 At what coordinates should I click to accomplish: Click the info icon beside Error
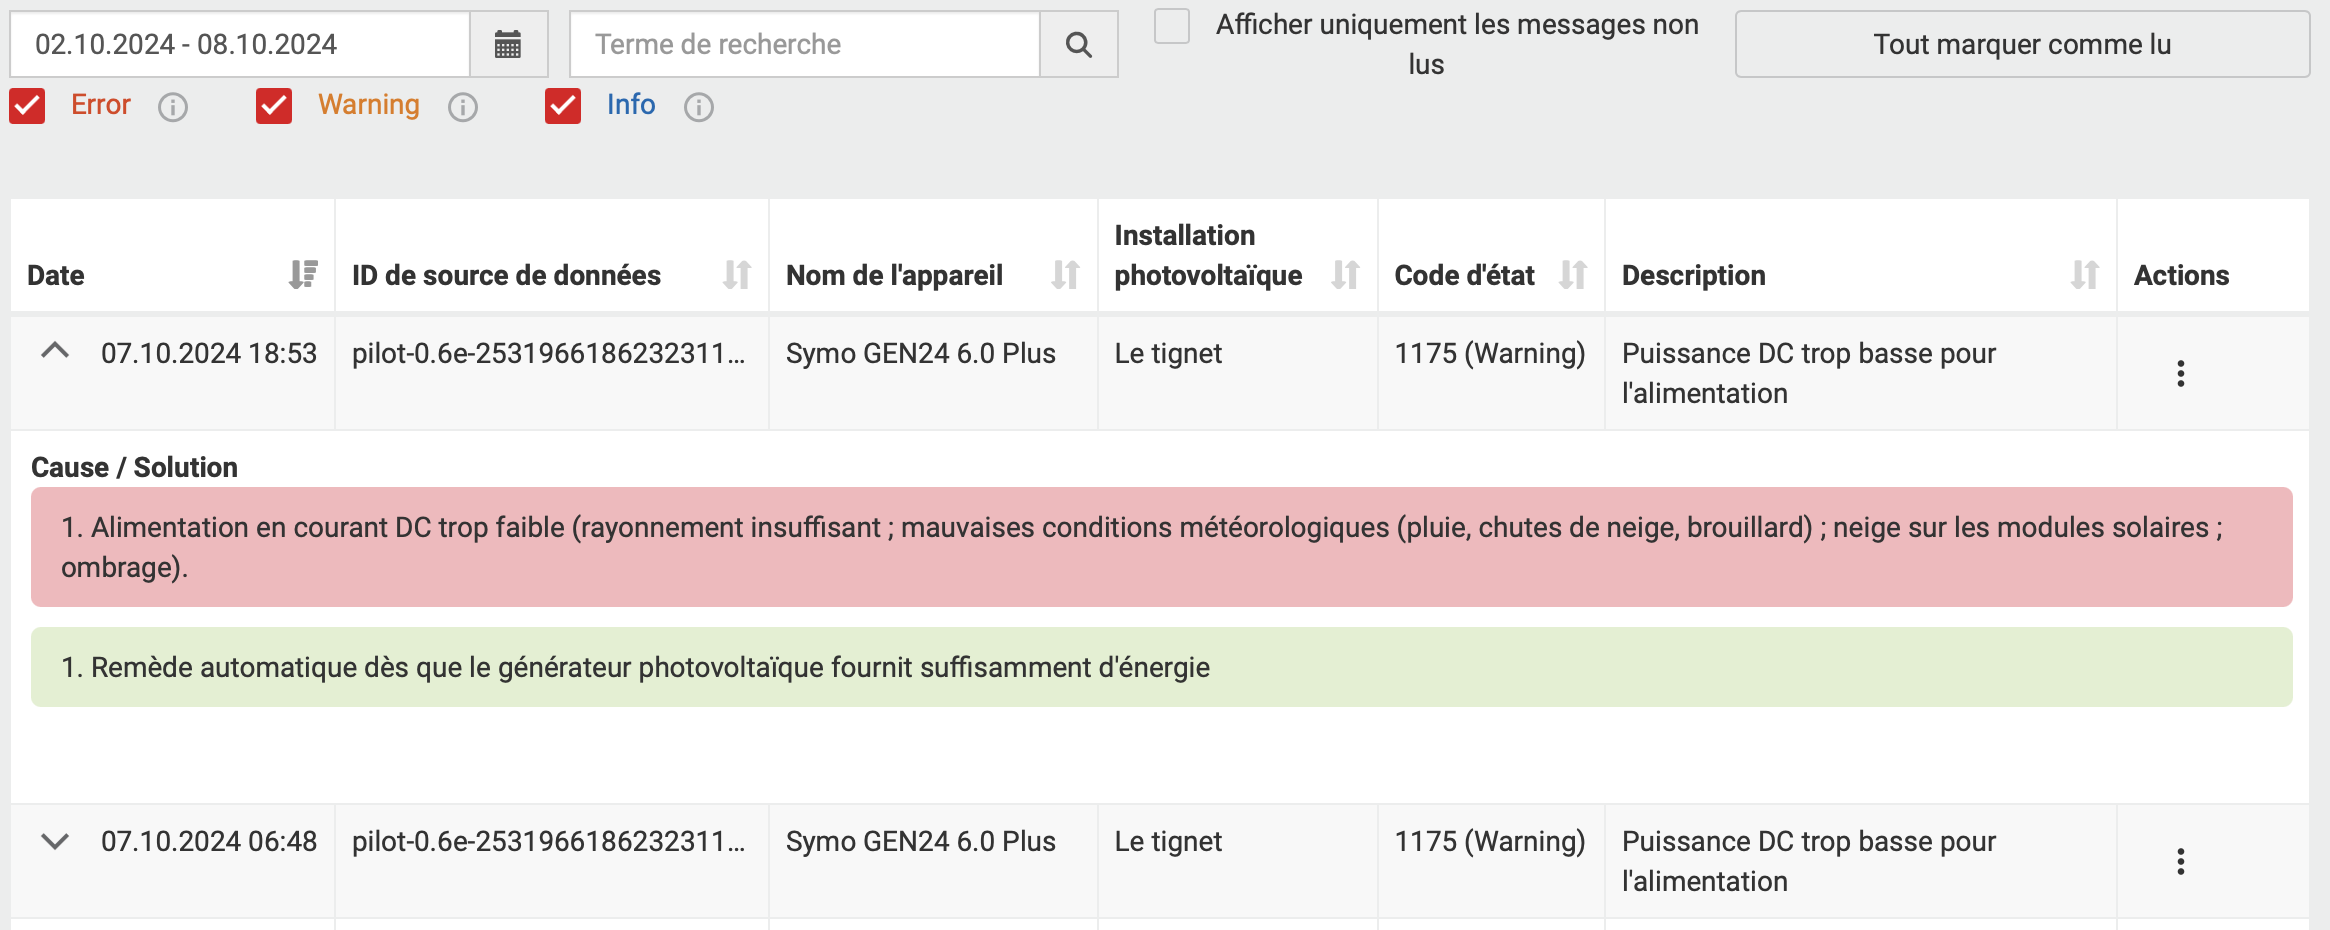click(x=173, y=107)
